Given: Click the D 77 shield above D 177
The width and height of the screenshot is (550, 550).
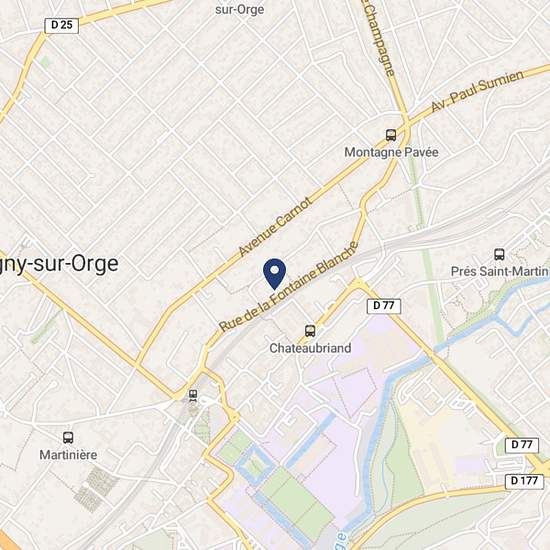Looking at the screenshot, I should [522, 445].
